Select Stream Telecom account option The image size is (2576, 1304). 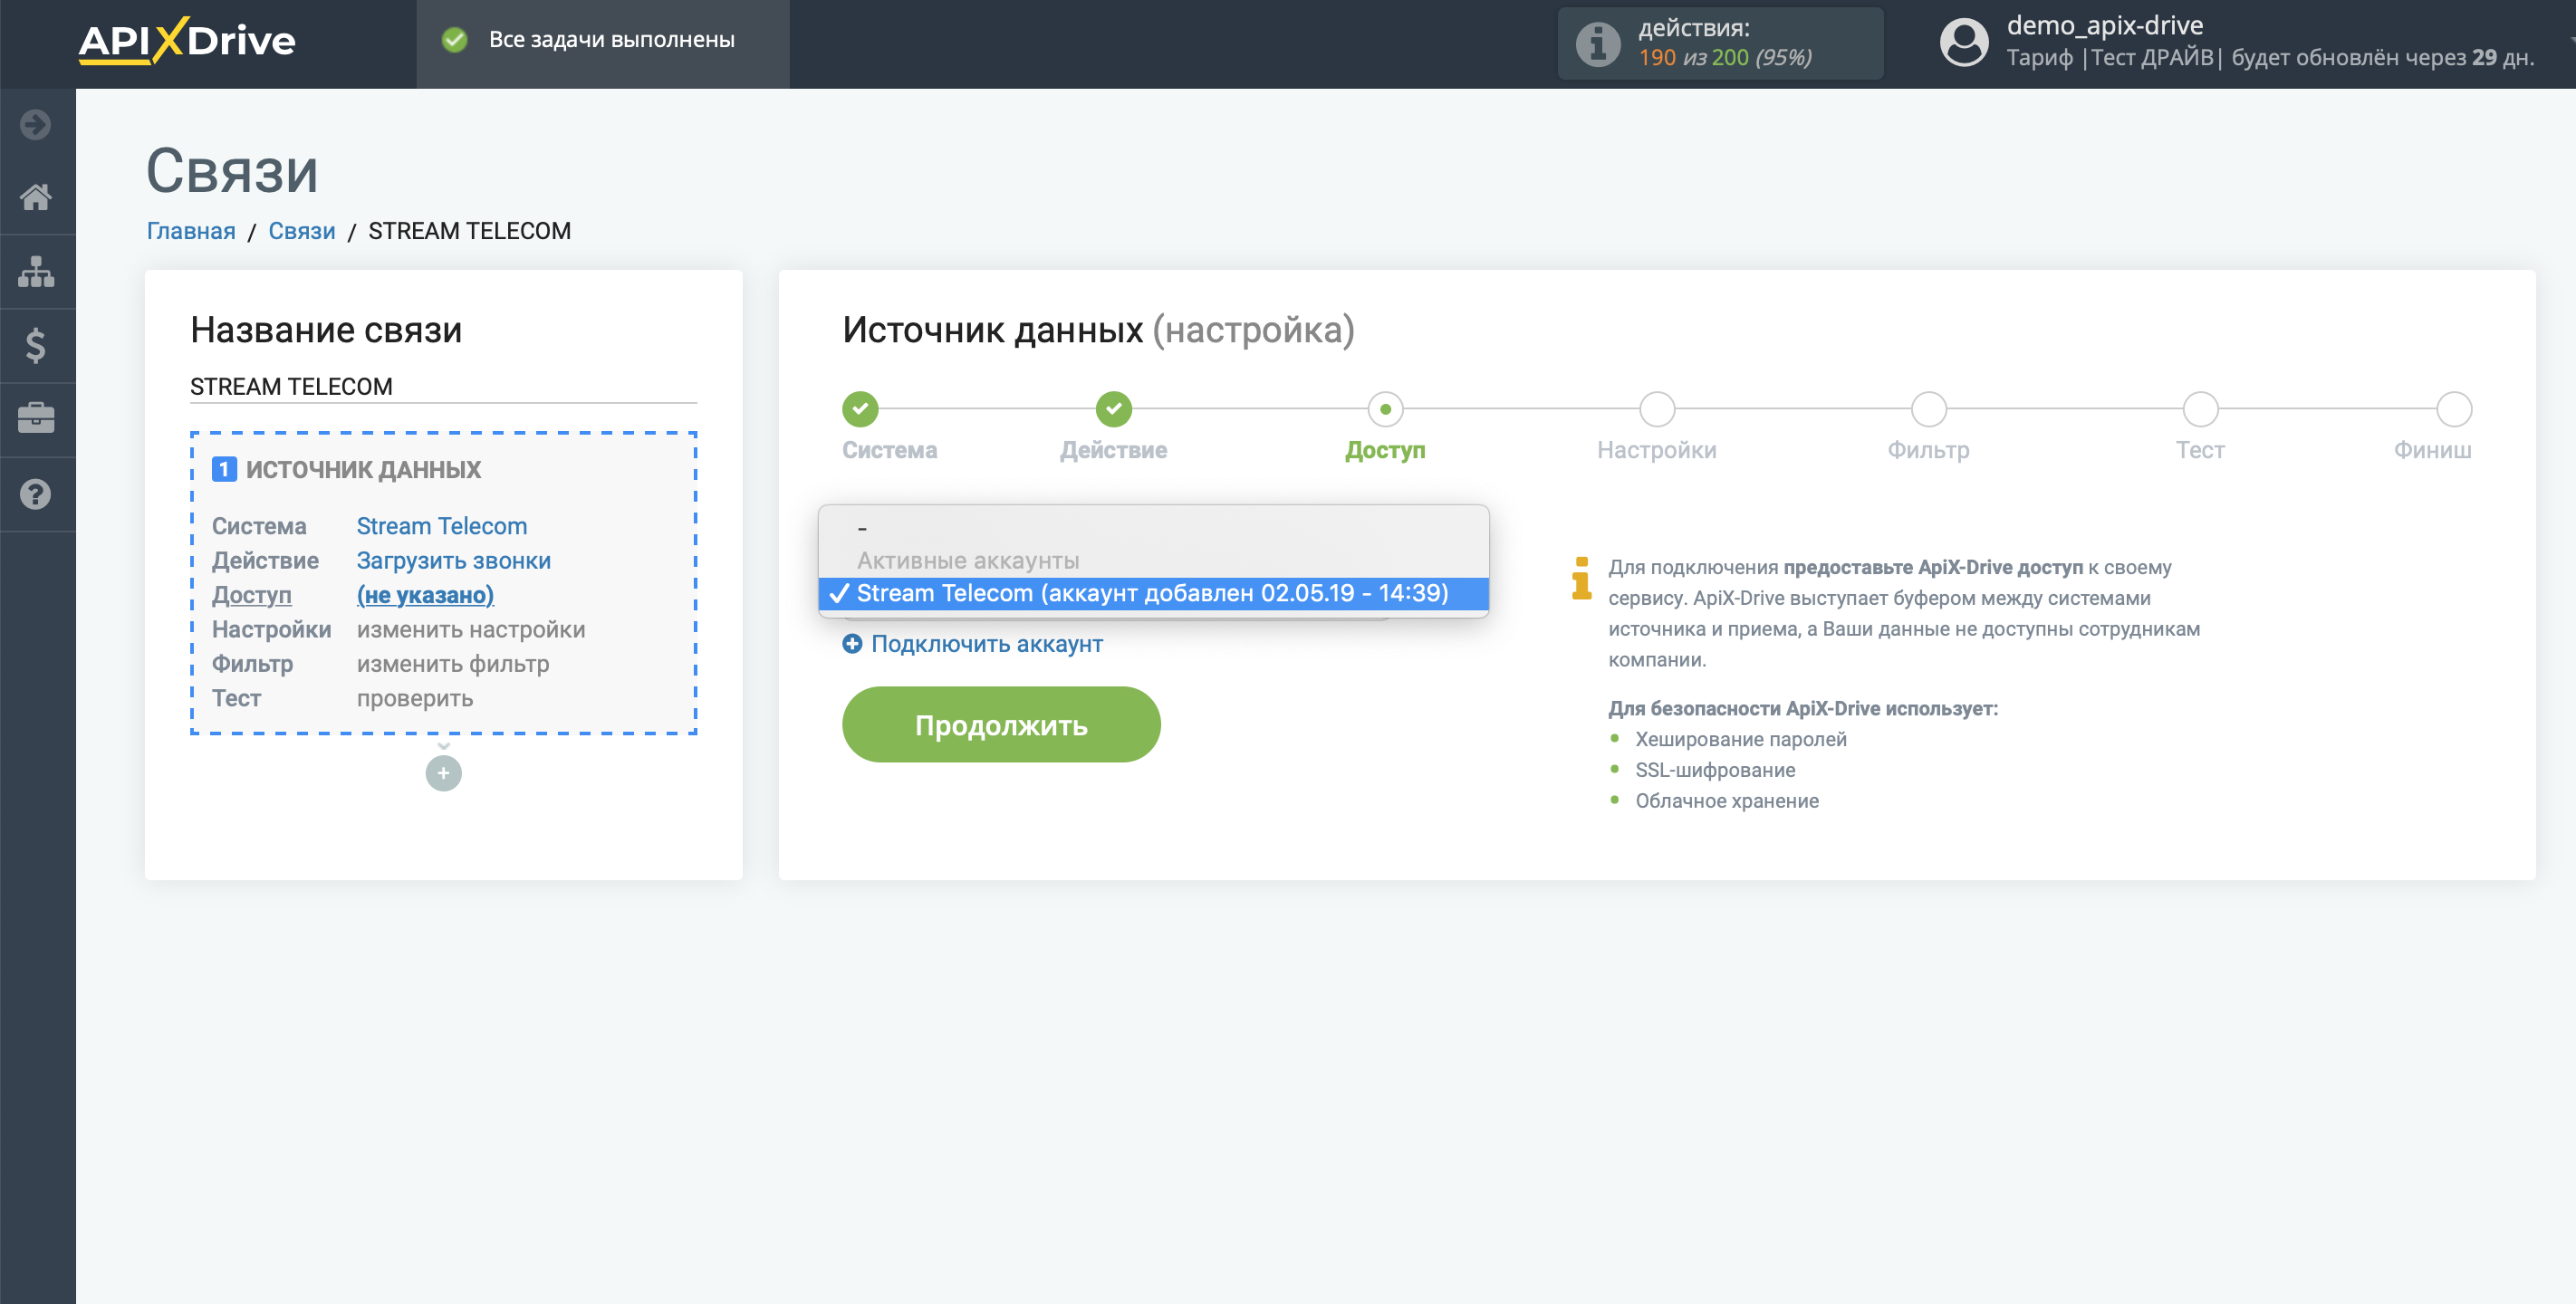(x=1153, y=593)
